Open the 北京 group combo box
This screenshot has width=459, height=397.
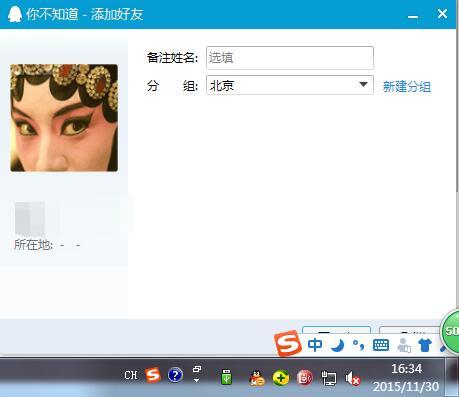290,85
